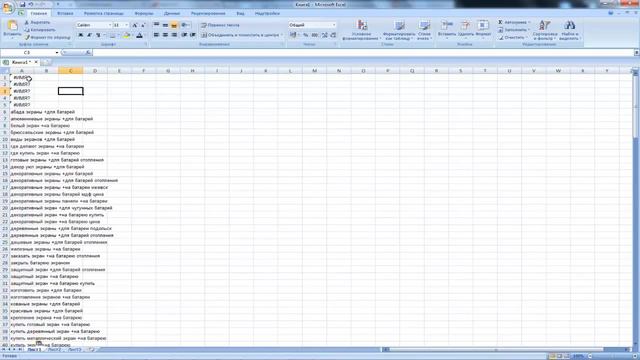This screenshot has width=640, height=360.
Task: Open the Вид ribbon tab
Action: pos(240,13)
